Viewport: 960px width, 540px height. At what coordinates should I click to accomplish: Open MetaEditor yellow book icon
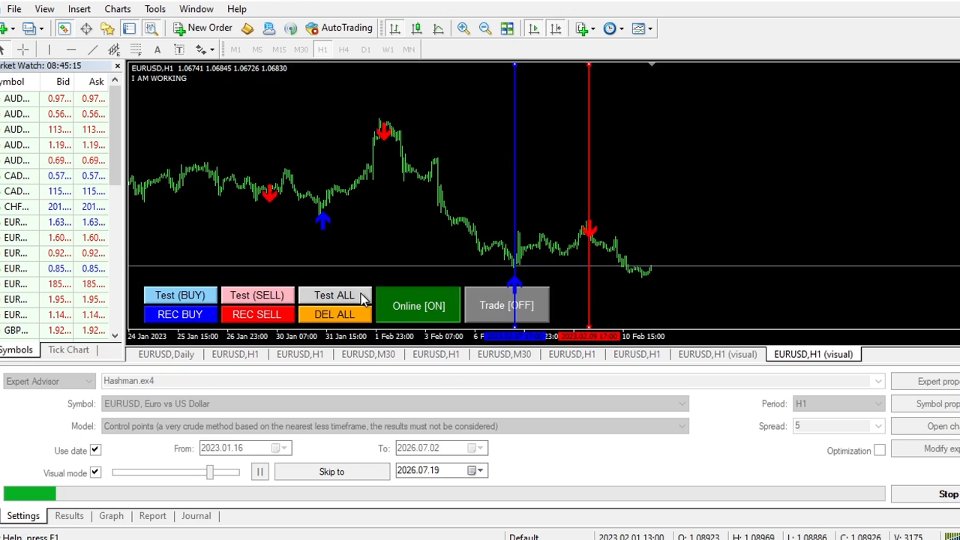click(x=247, y=28)
